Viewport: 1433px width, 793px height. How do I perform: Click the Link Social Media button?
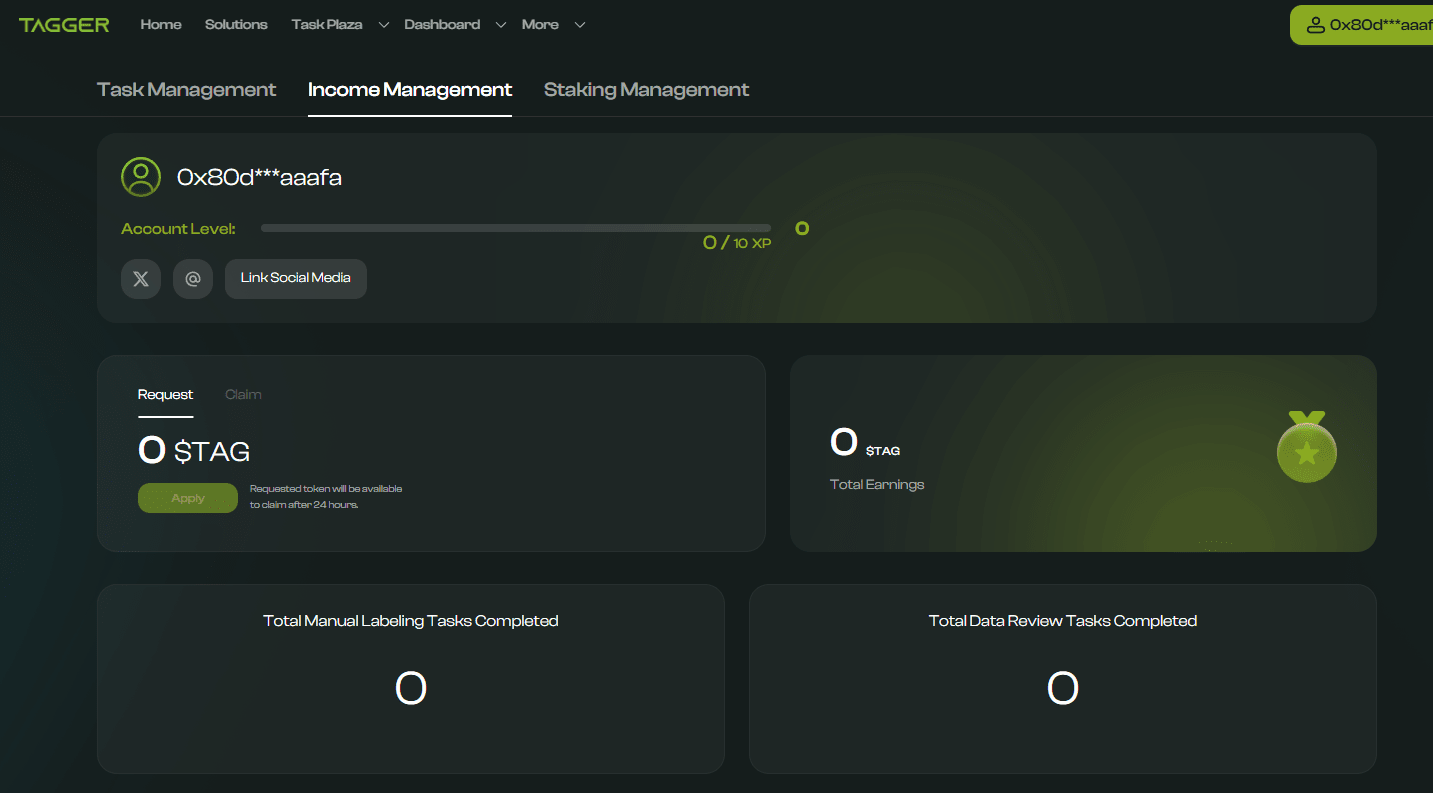(x=296, y=279)
